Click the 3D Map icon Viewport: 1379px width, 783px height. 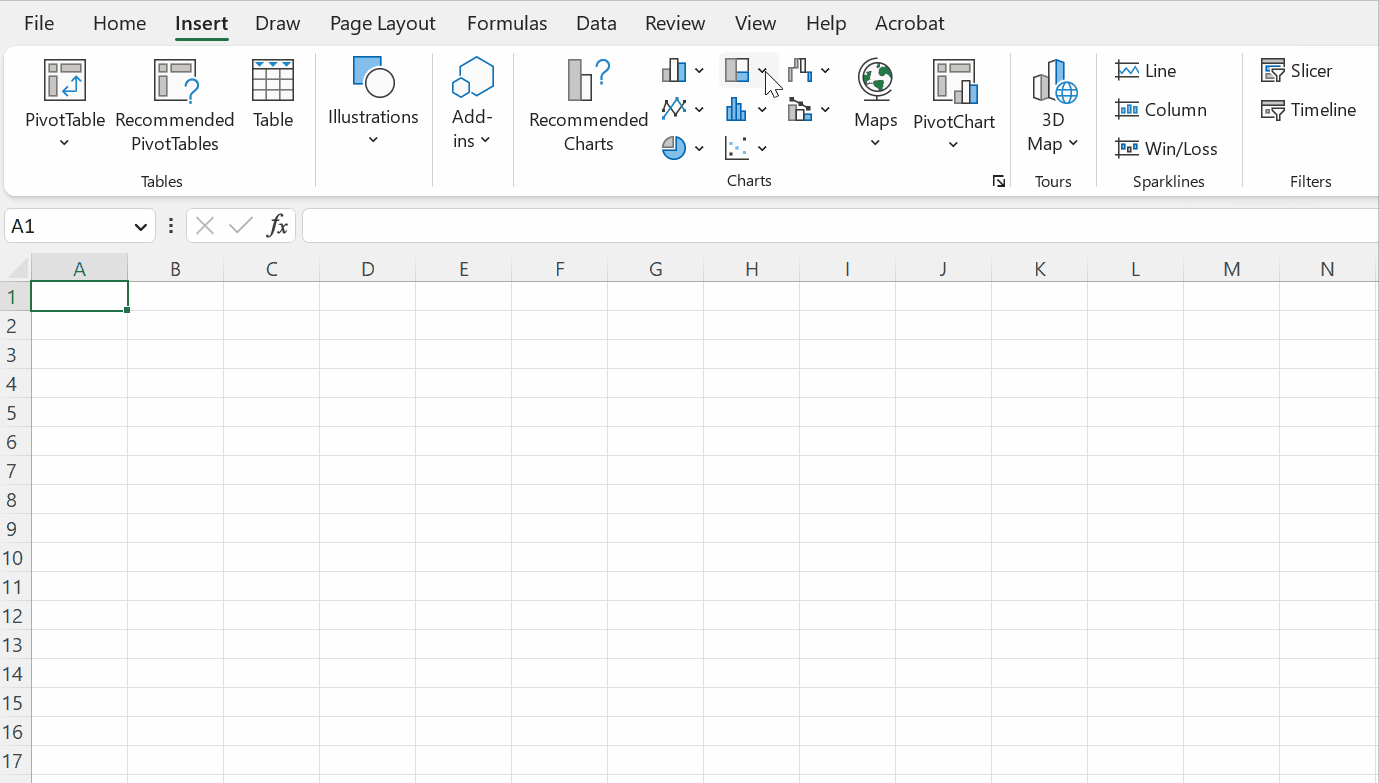[1054, 80]
